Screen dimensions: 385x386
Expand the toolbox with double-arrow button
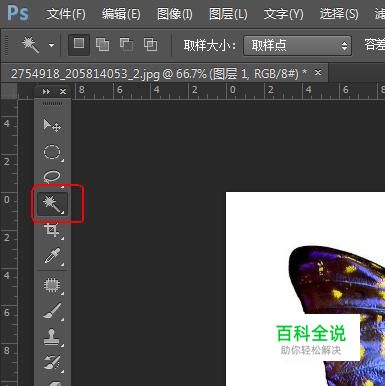pyautogui.click(x=46, y=91)
